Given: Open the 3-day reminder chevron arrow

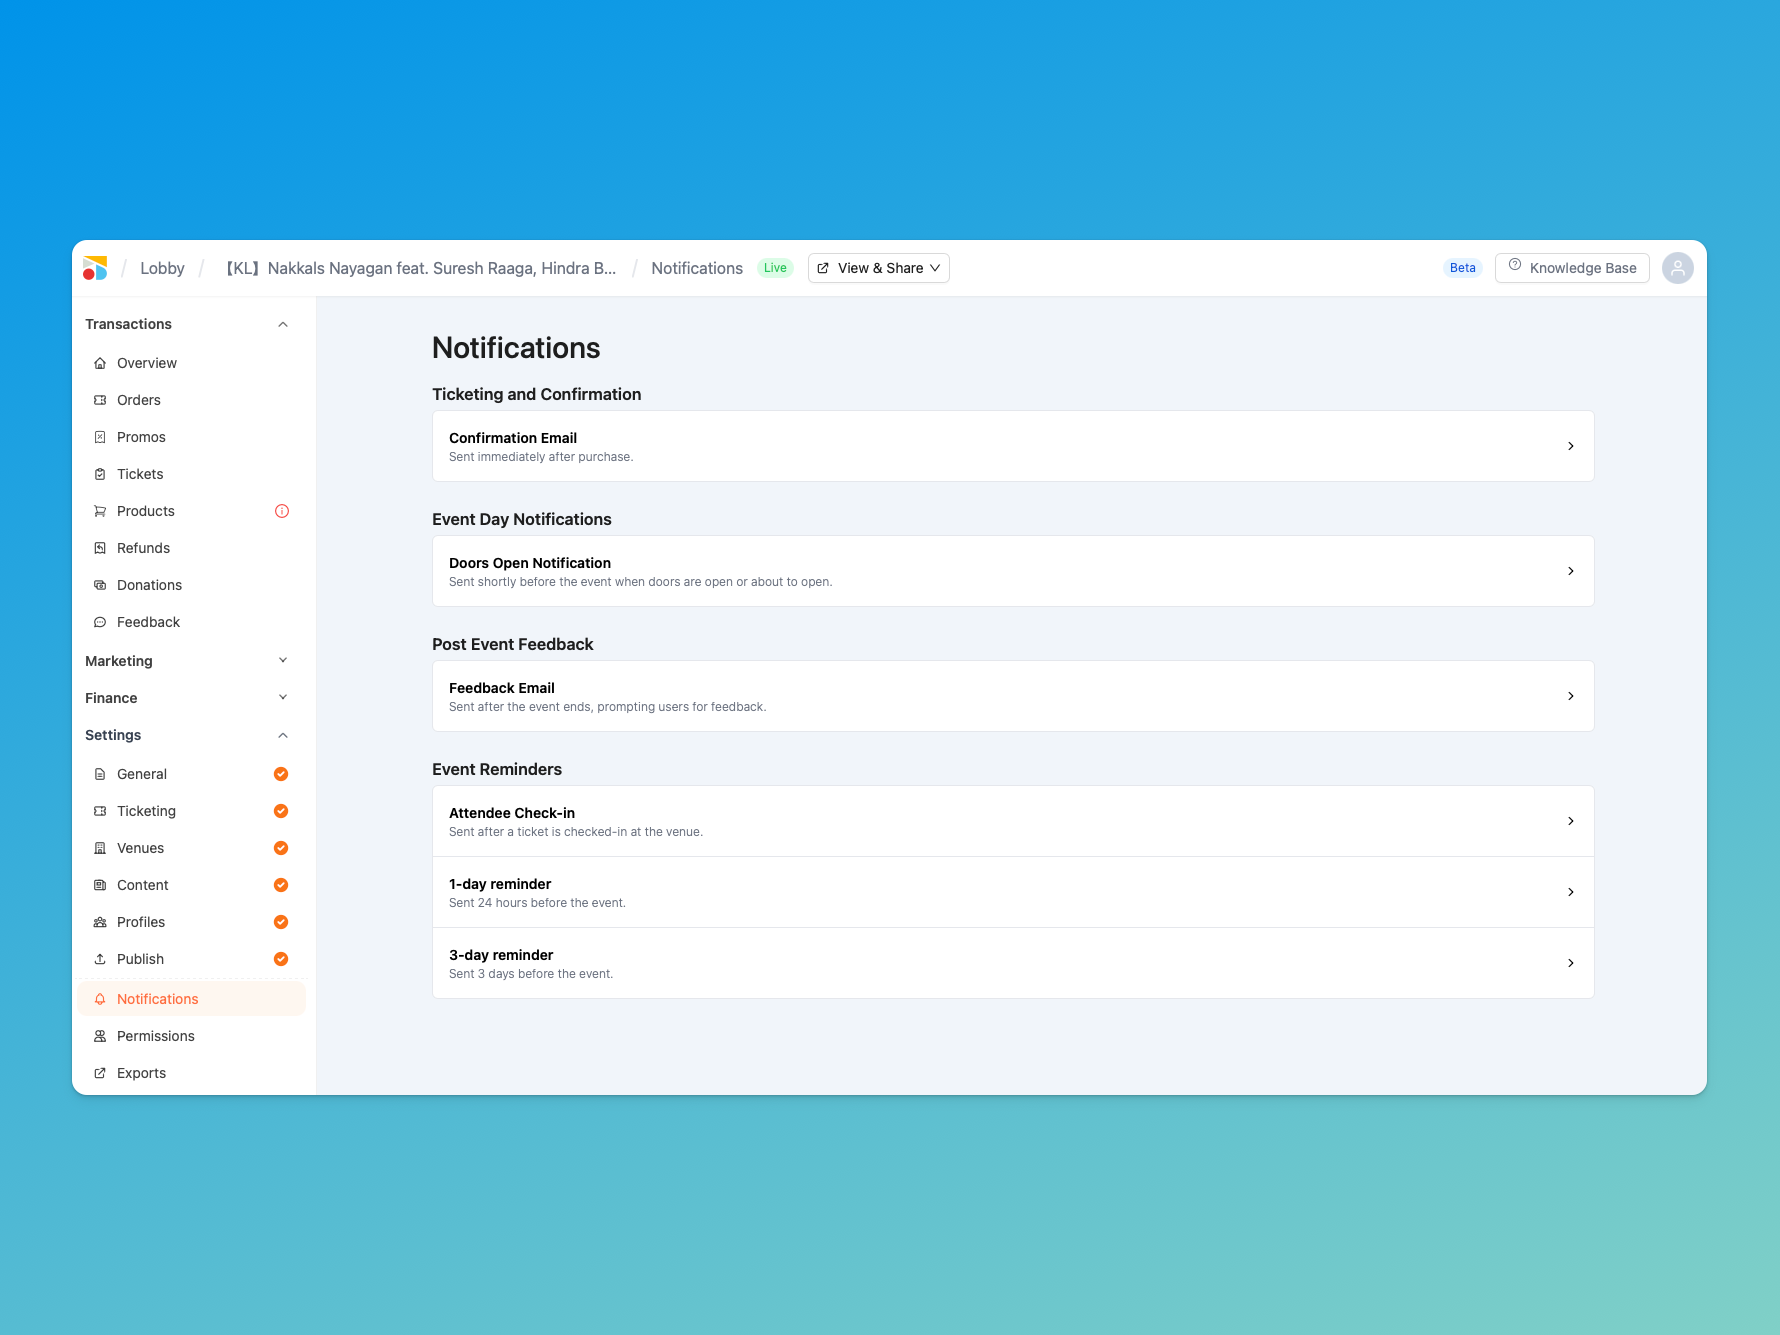Looking at the screenshot, I should tap(1570, 963).
